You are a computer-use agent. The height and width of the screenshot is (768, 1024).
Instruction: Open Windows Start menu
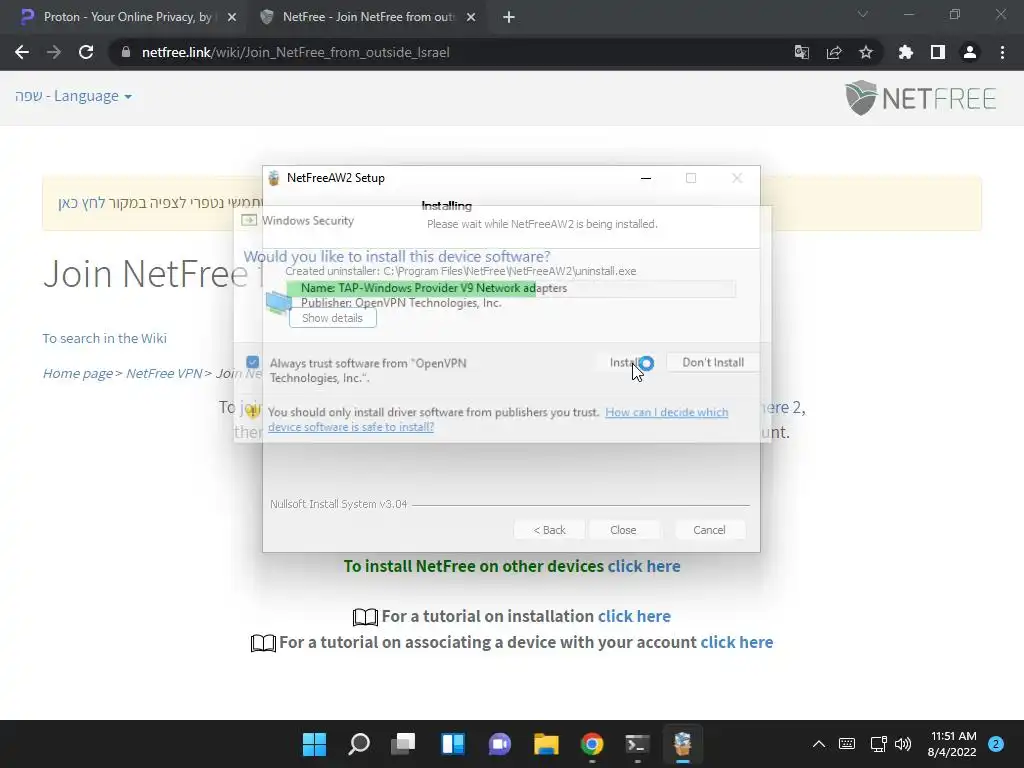point(314,744)
